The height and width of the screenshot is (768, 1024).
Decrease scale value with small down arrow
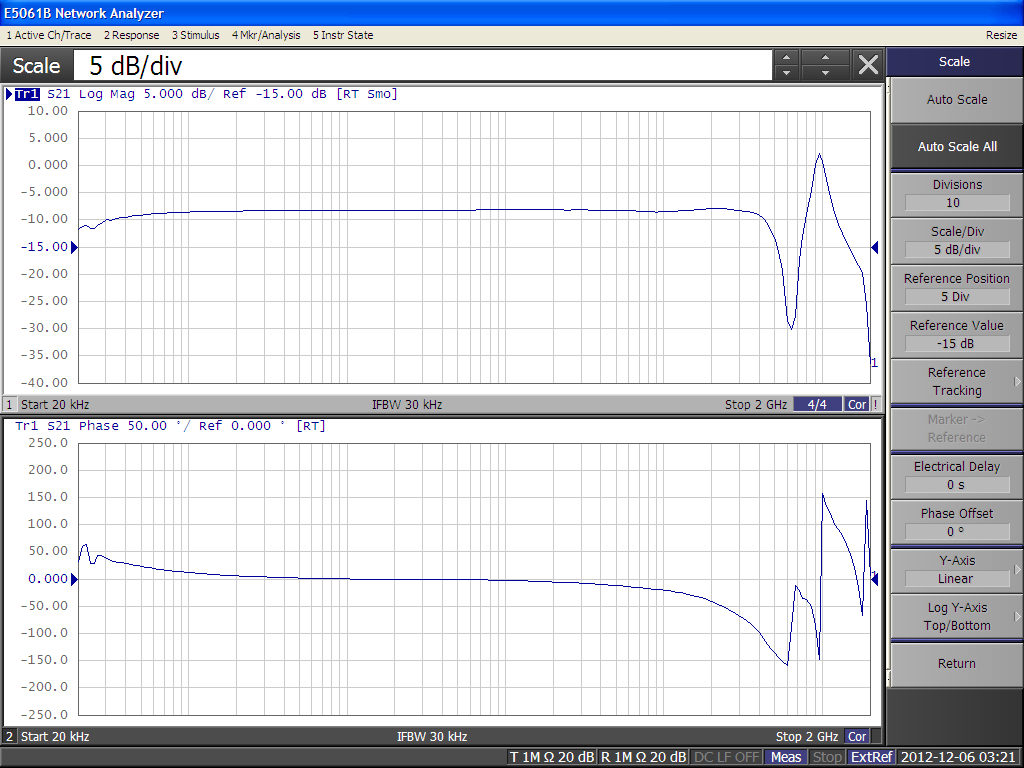point(787,73)
